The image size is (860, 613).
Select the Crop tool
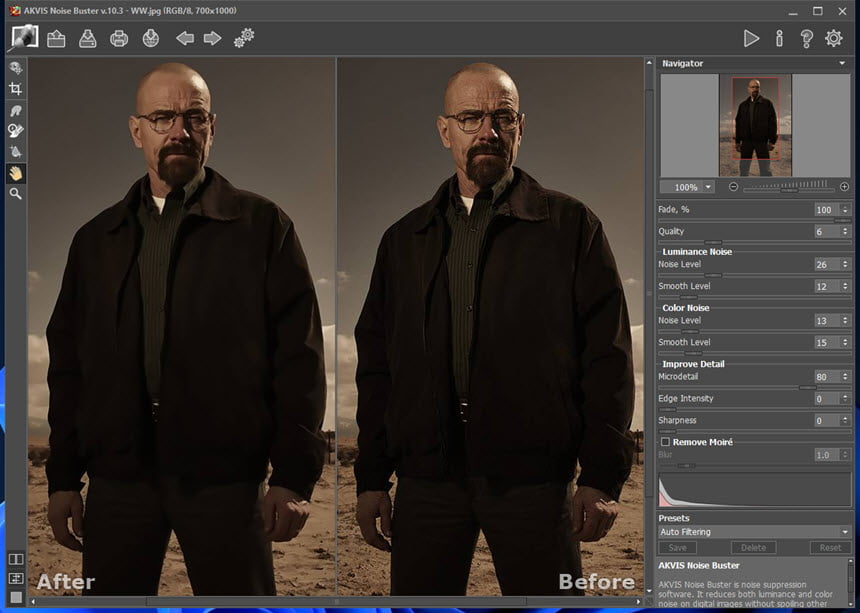click(15, 89)
